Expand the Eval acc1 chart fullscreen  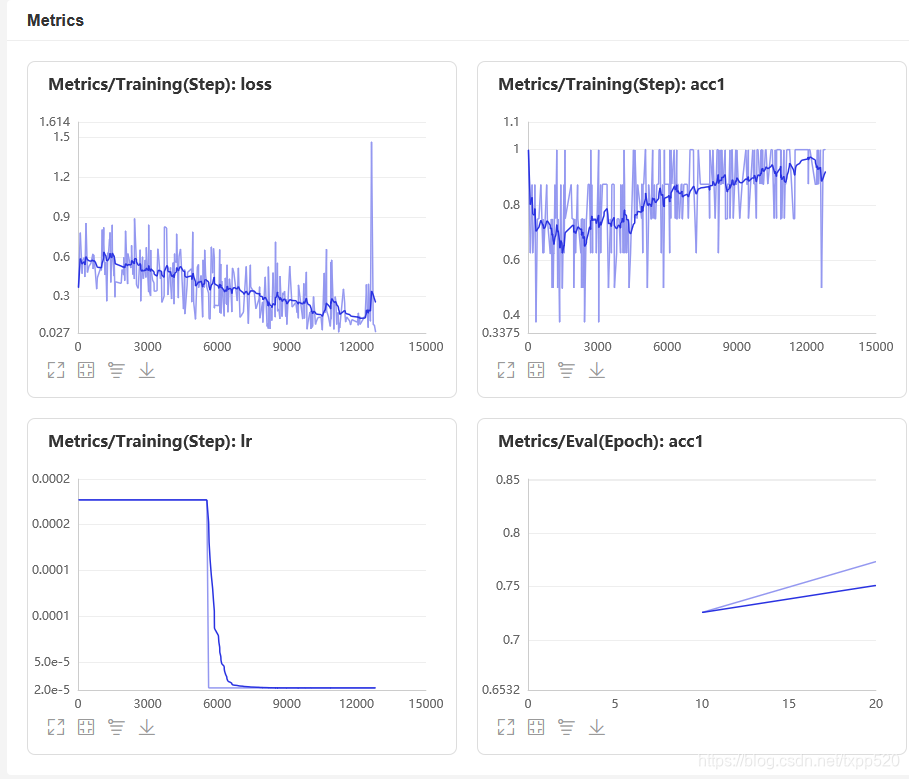point(506,727)
